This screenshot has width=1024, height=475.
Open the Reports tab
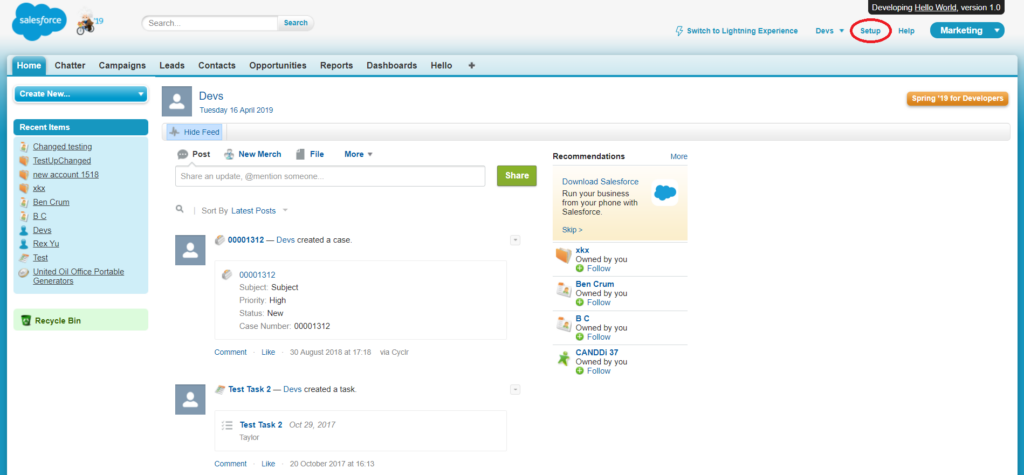pyautogui.click(x=336, y=65)
